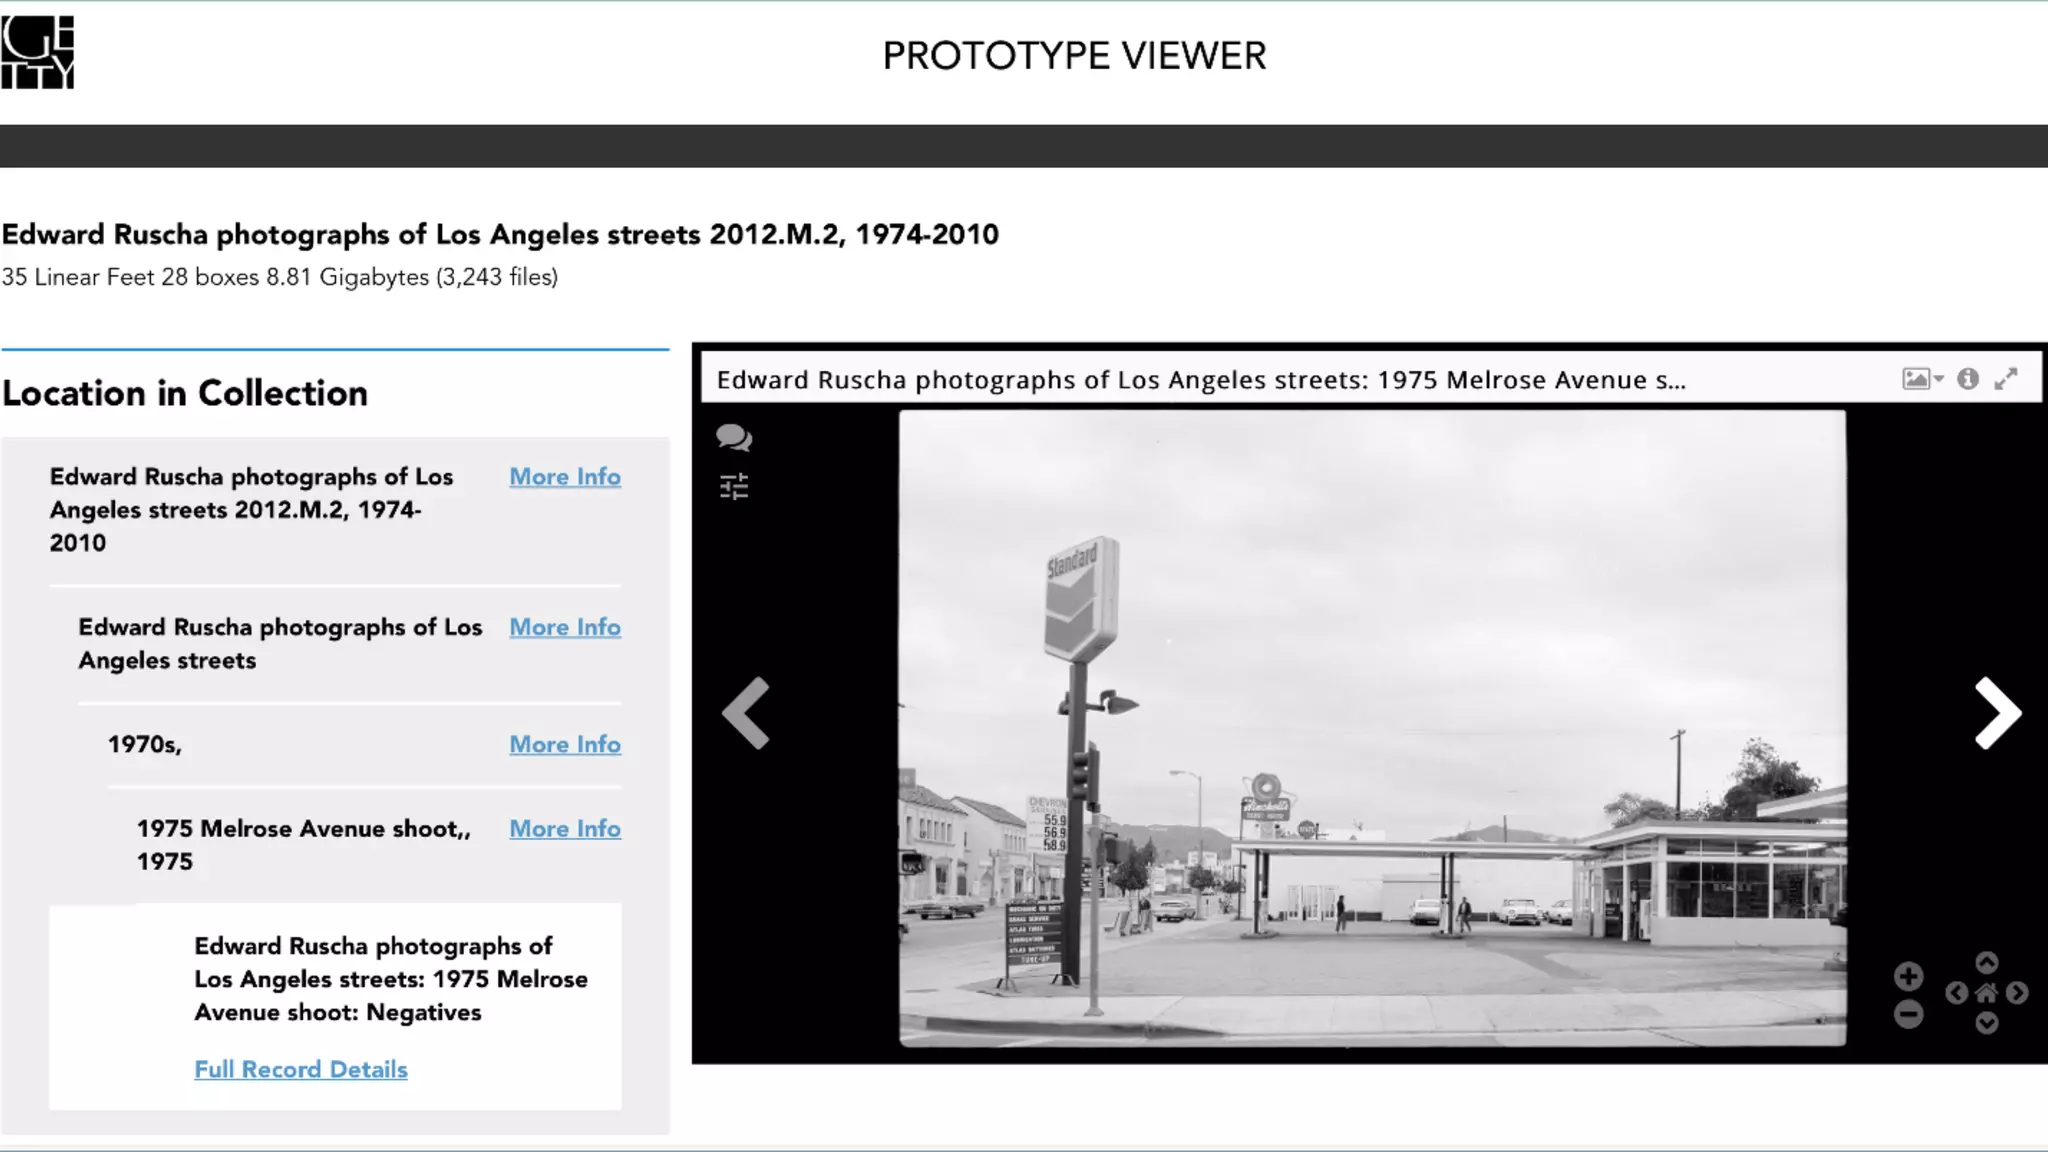The image size is (2048, 1152).
Task: Toggle the annotations speech bubble icon
Action: [x=733, y=437]
